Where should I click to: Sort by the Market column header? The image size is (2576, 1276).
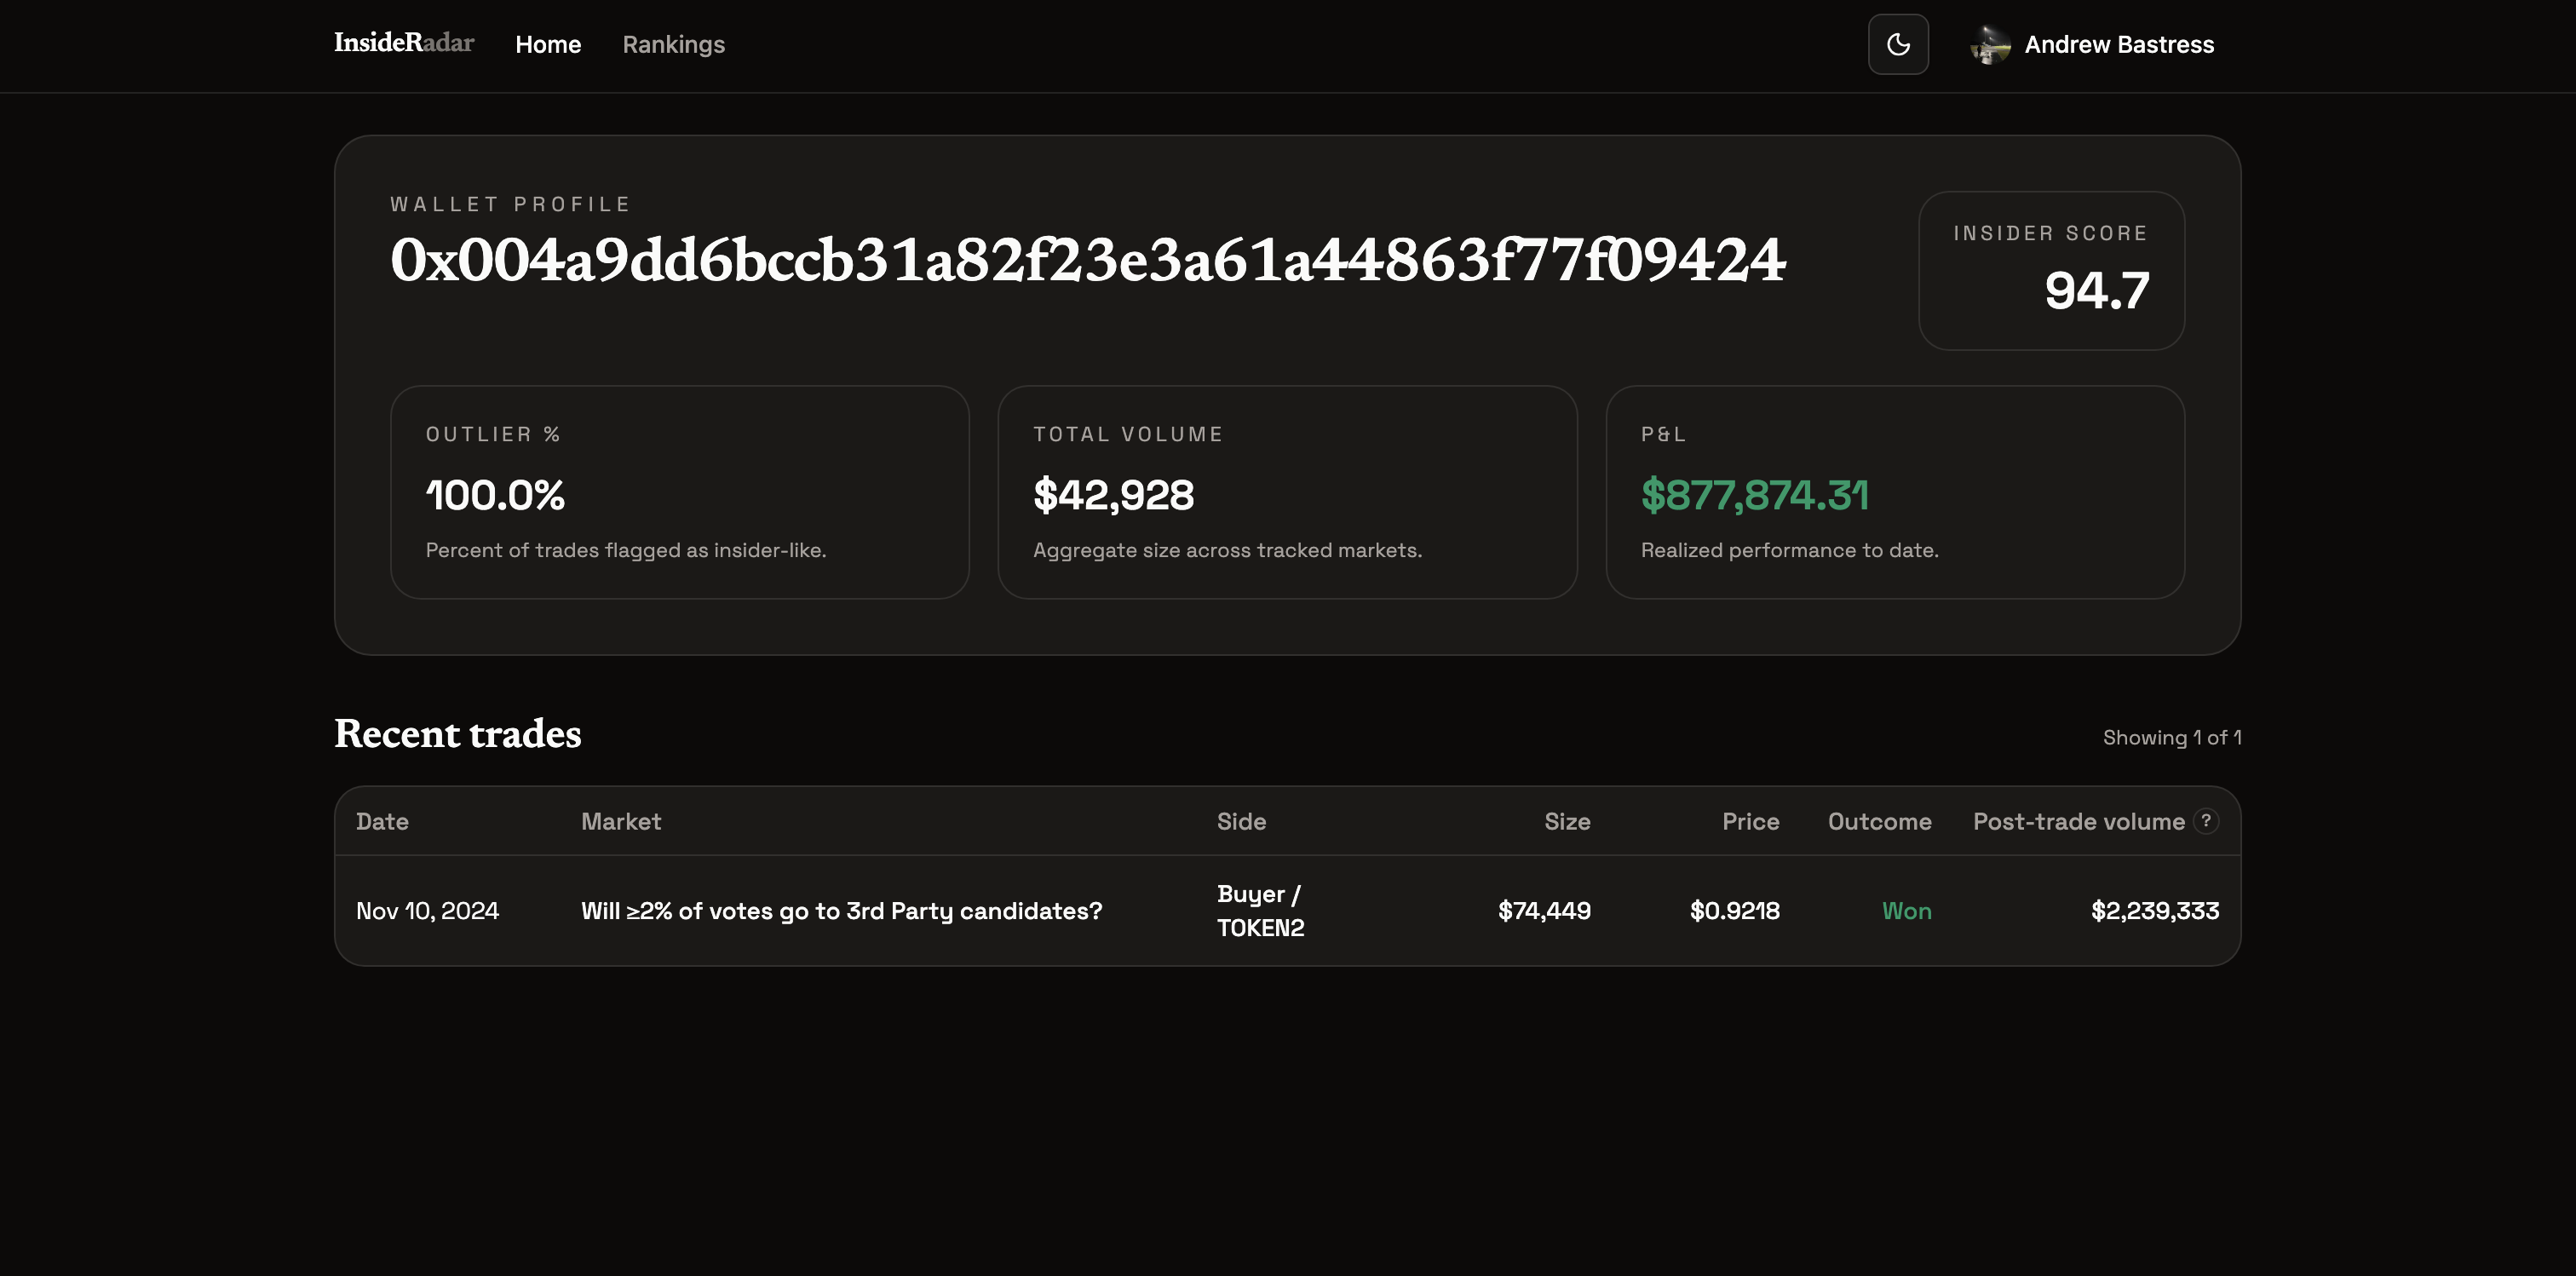[x=620, y=821]
